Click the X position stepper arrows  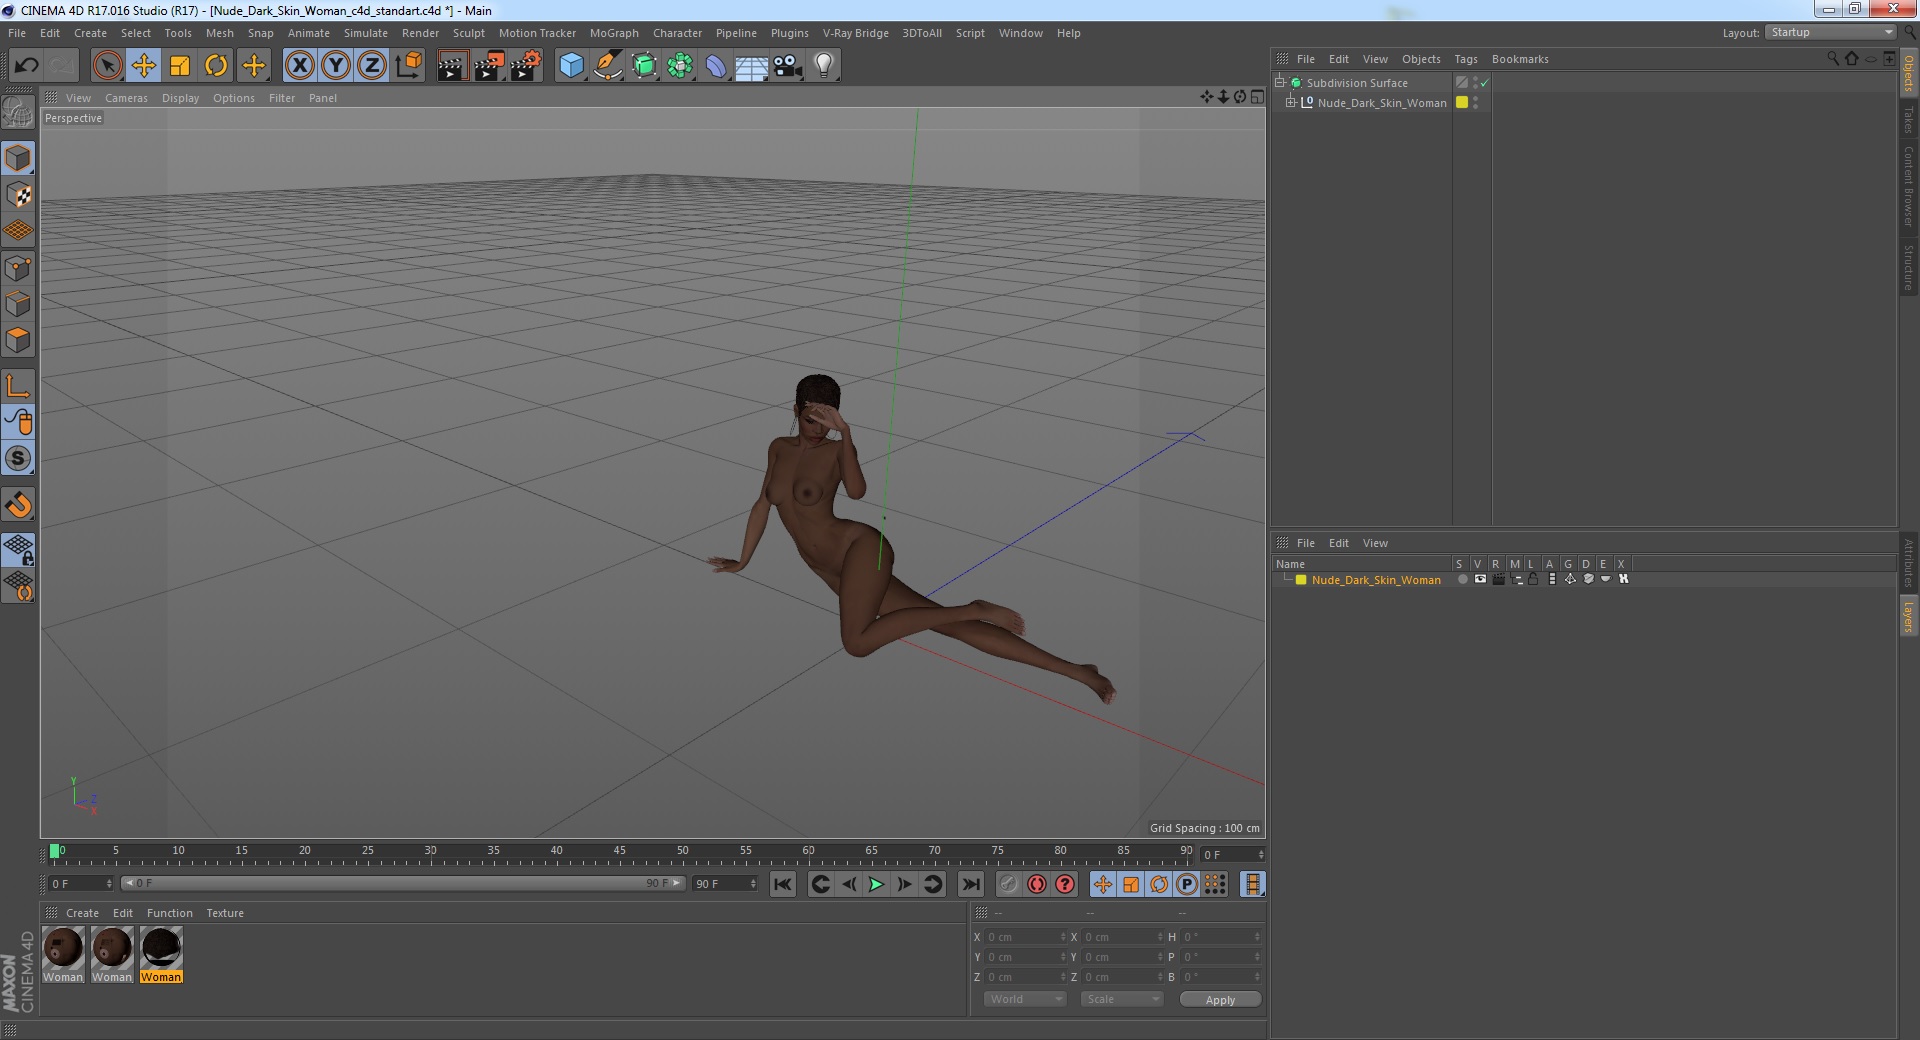1063,937
